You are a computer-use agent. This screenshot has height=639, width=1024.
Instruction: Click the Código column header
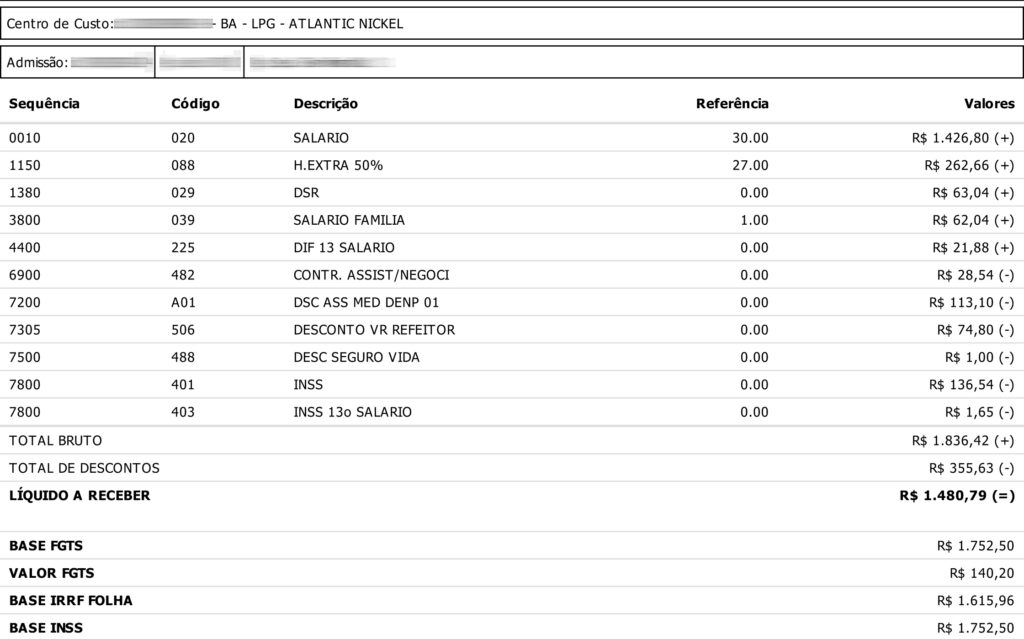[x=195, y=104]
